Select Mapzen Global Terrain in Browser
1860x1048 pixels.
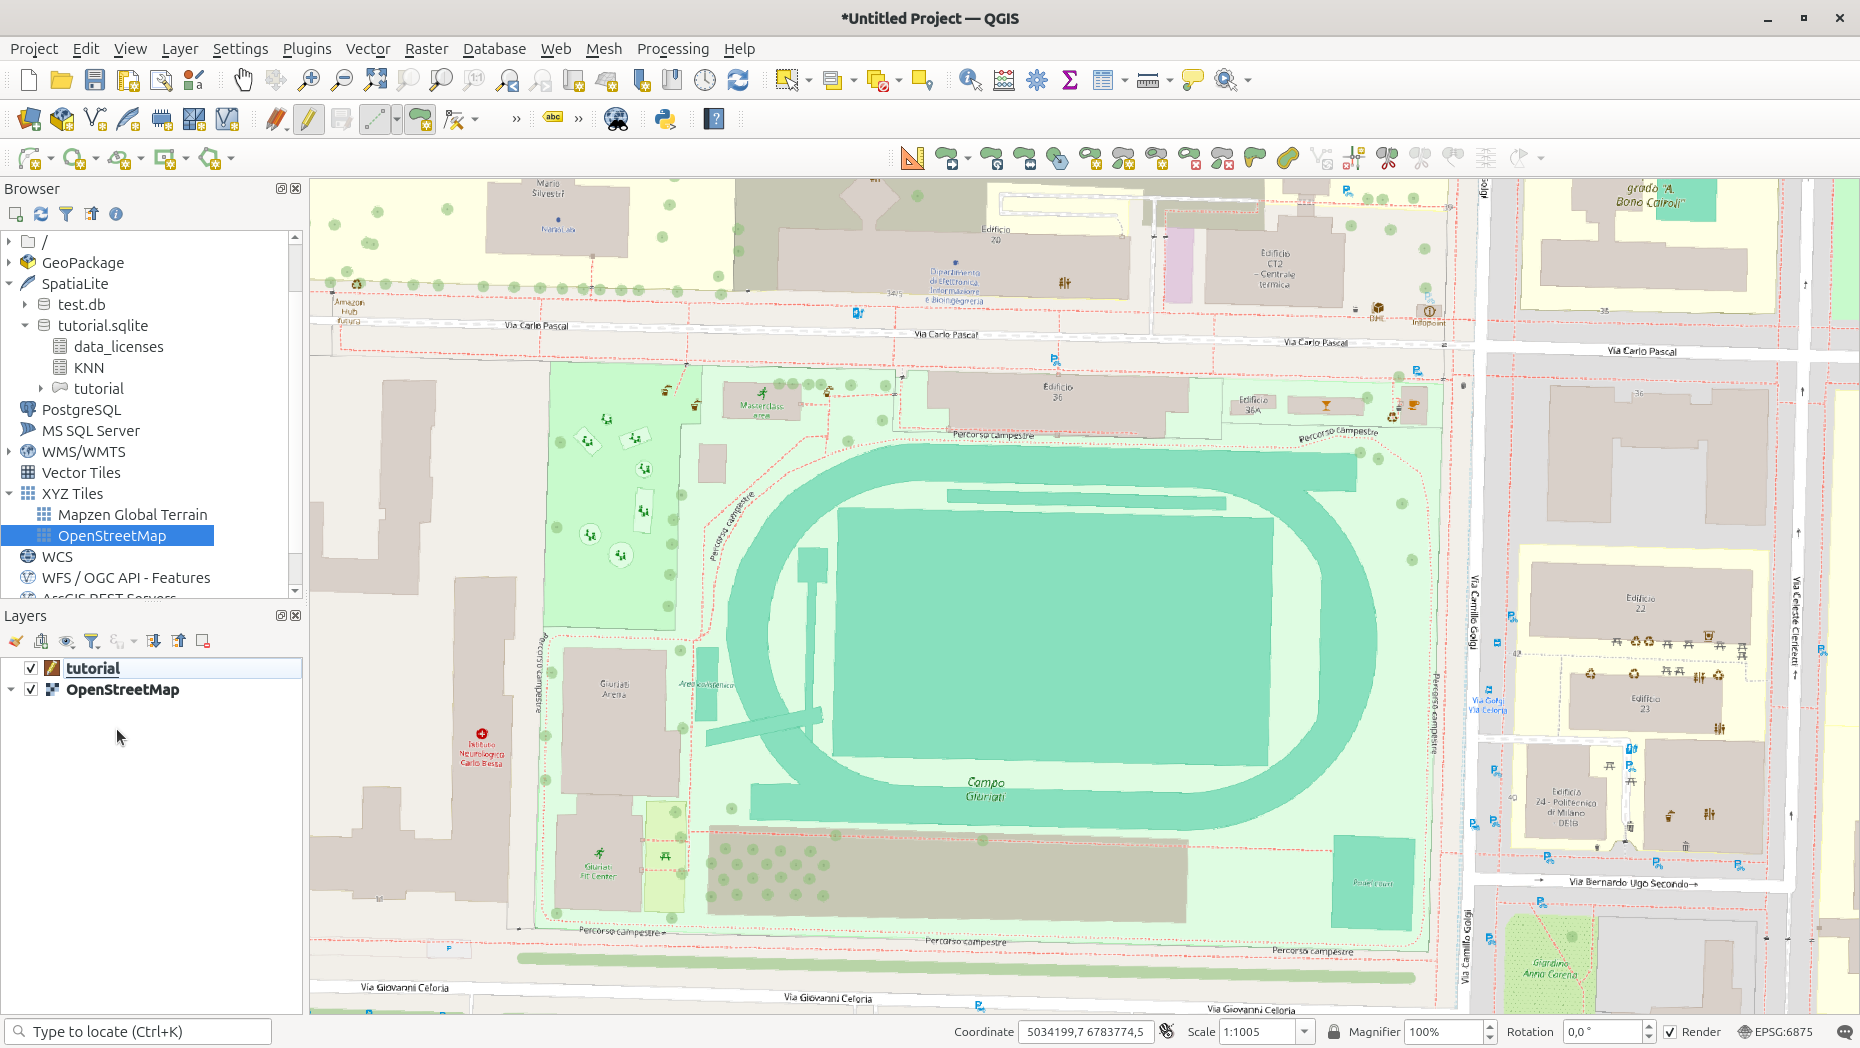tap(132, 515)
